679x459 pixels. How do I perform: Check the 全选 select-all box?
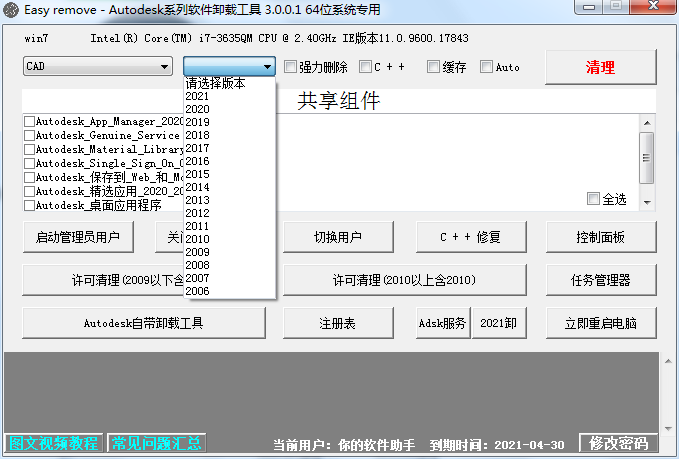593,199
